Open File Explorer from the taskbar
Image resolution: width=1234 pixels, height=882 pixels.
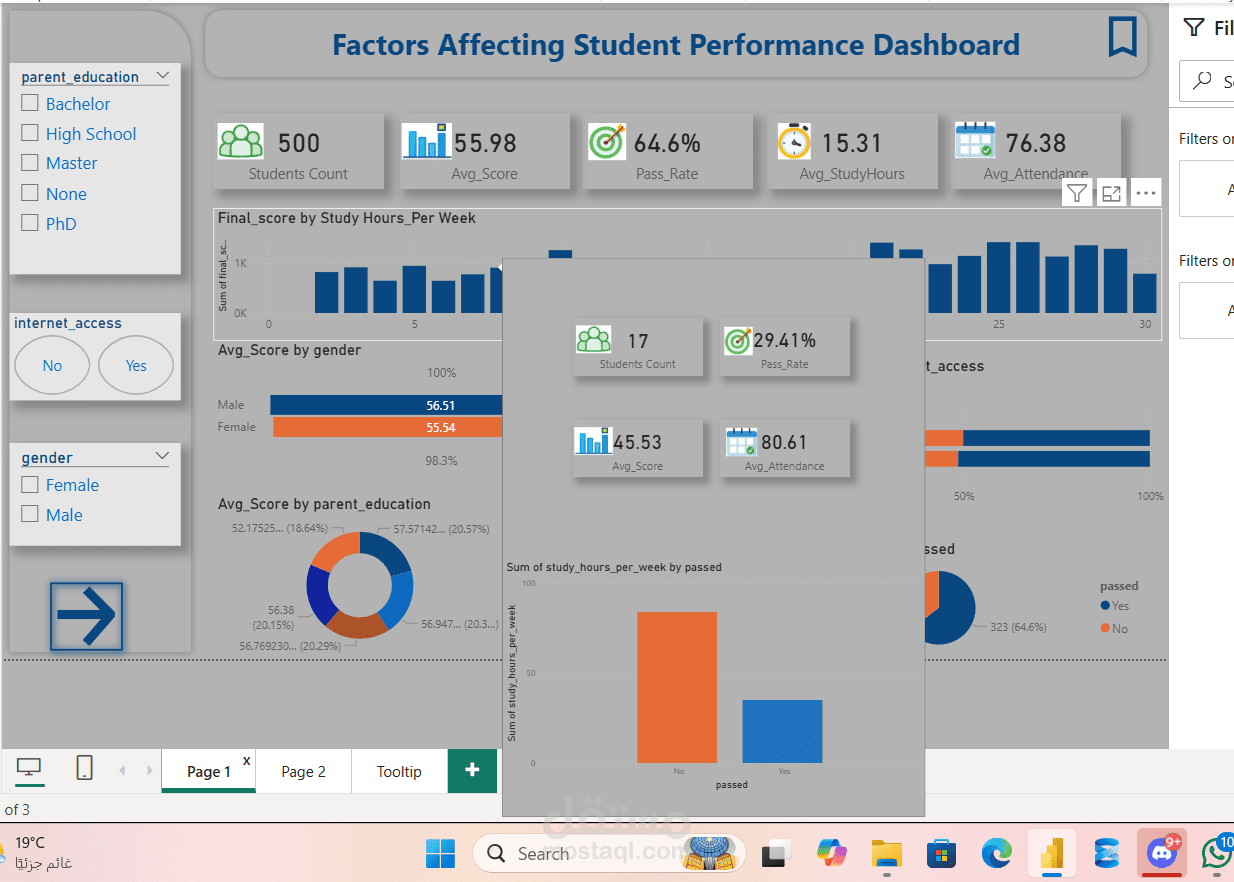[x=887, y=854]
